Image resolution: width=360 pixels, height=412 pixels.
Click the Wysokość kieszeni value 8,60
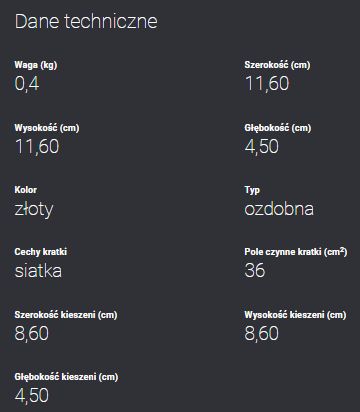262,333
